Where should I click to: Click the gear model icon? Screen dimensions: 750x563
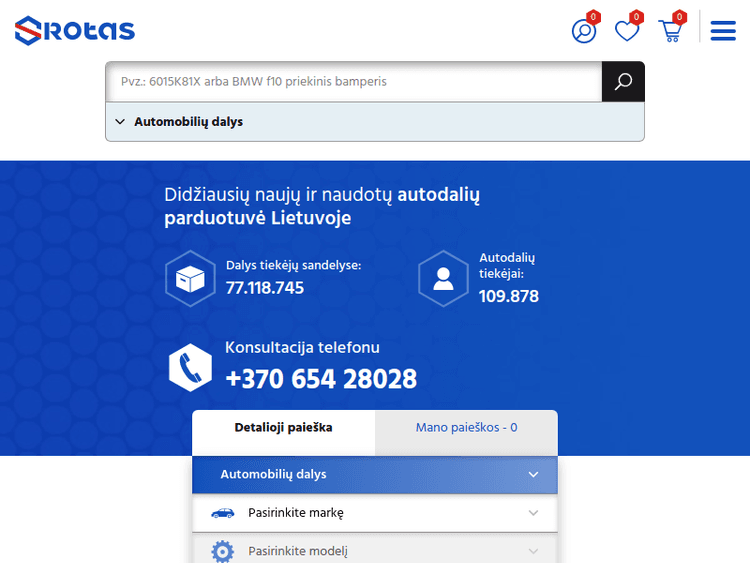[x=222, y=551]
